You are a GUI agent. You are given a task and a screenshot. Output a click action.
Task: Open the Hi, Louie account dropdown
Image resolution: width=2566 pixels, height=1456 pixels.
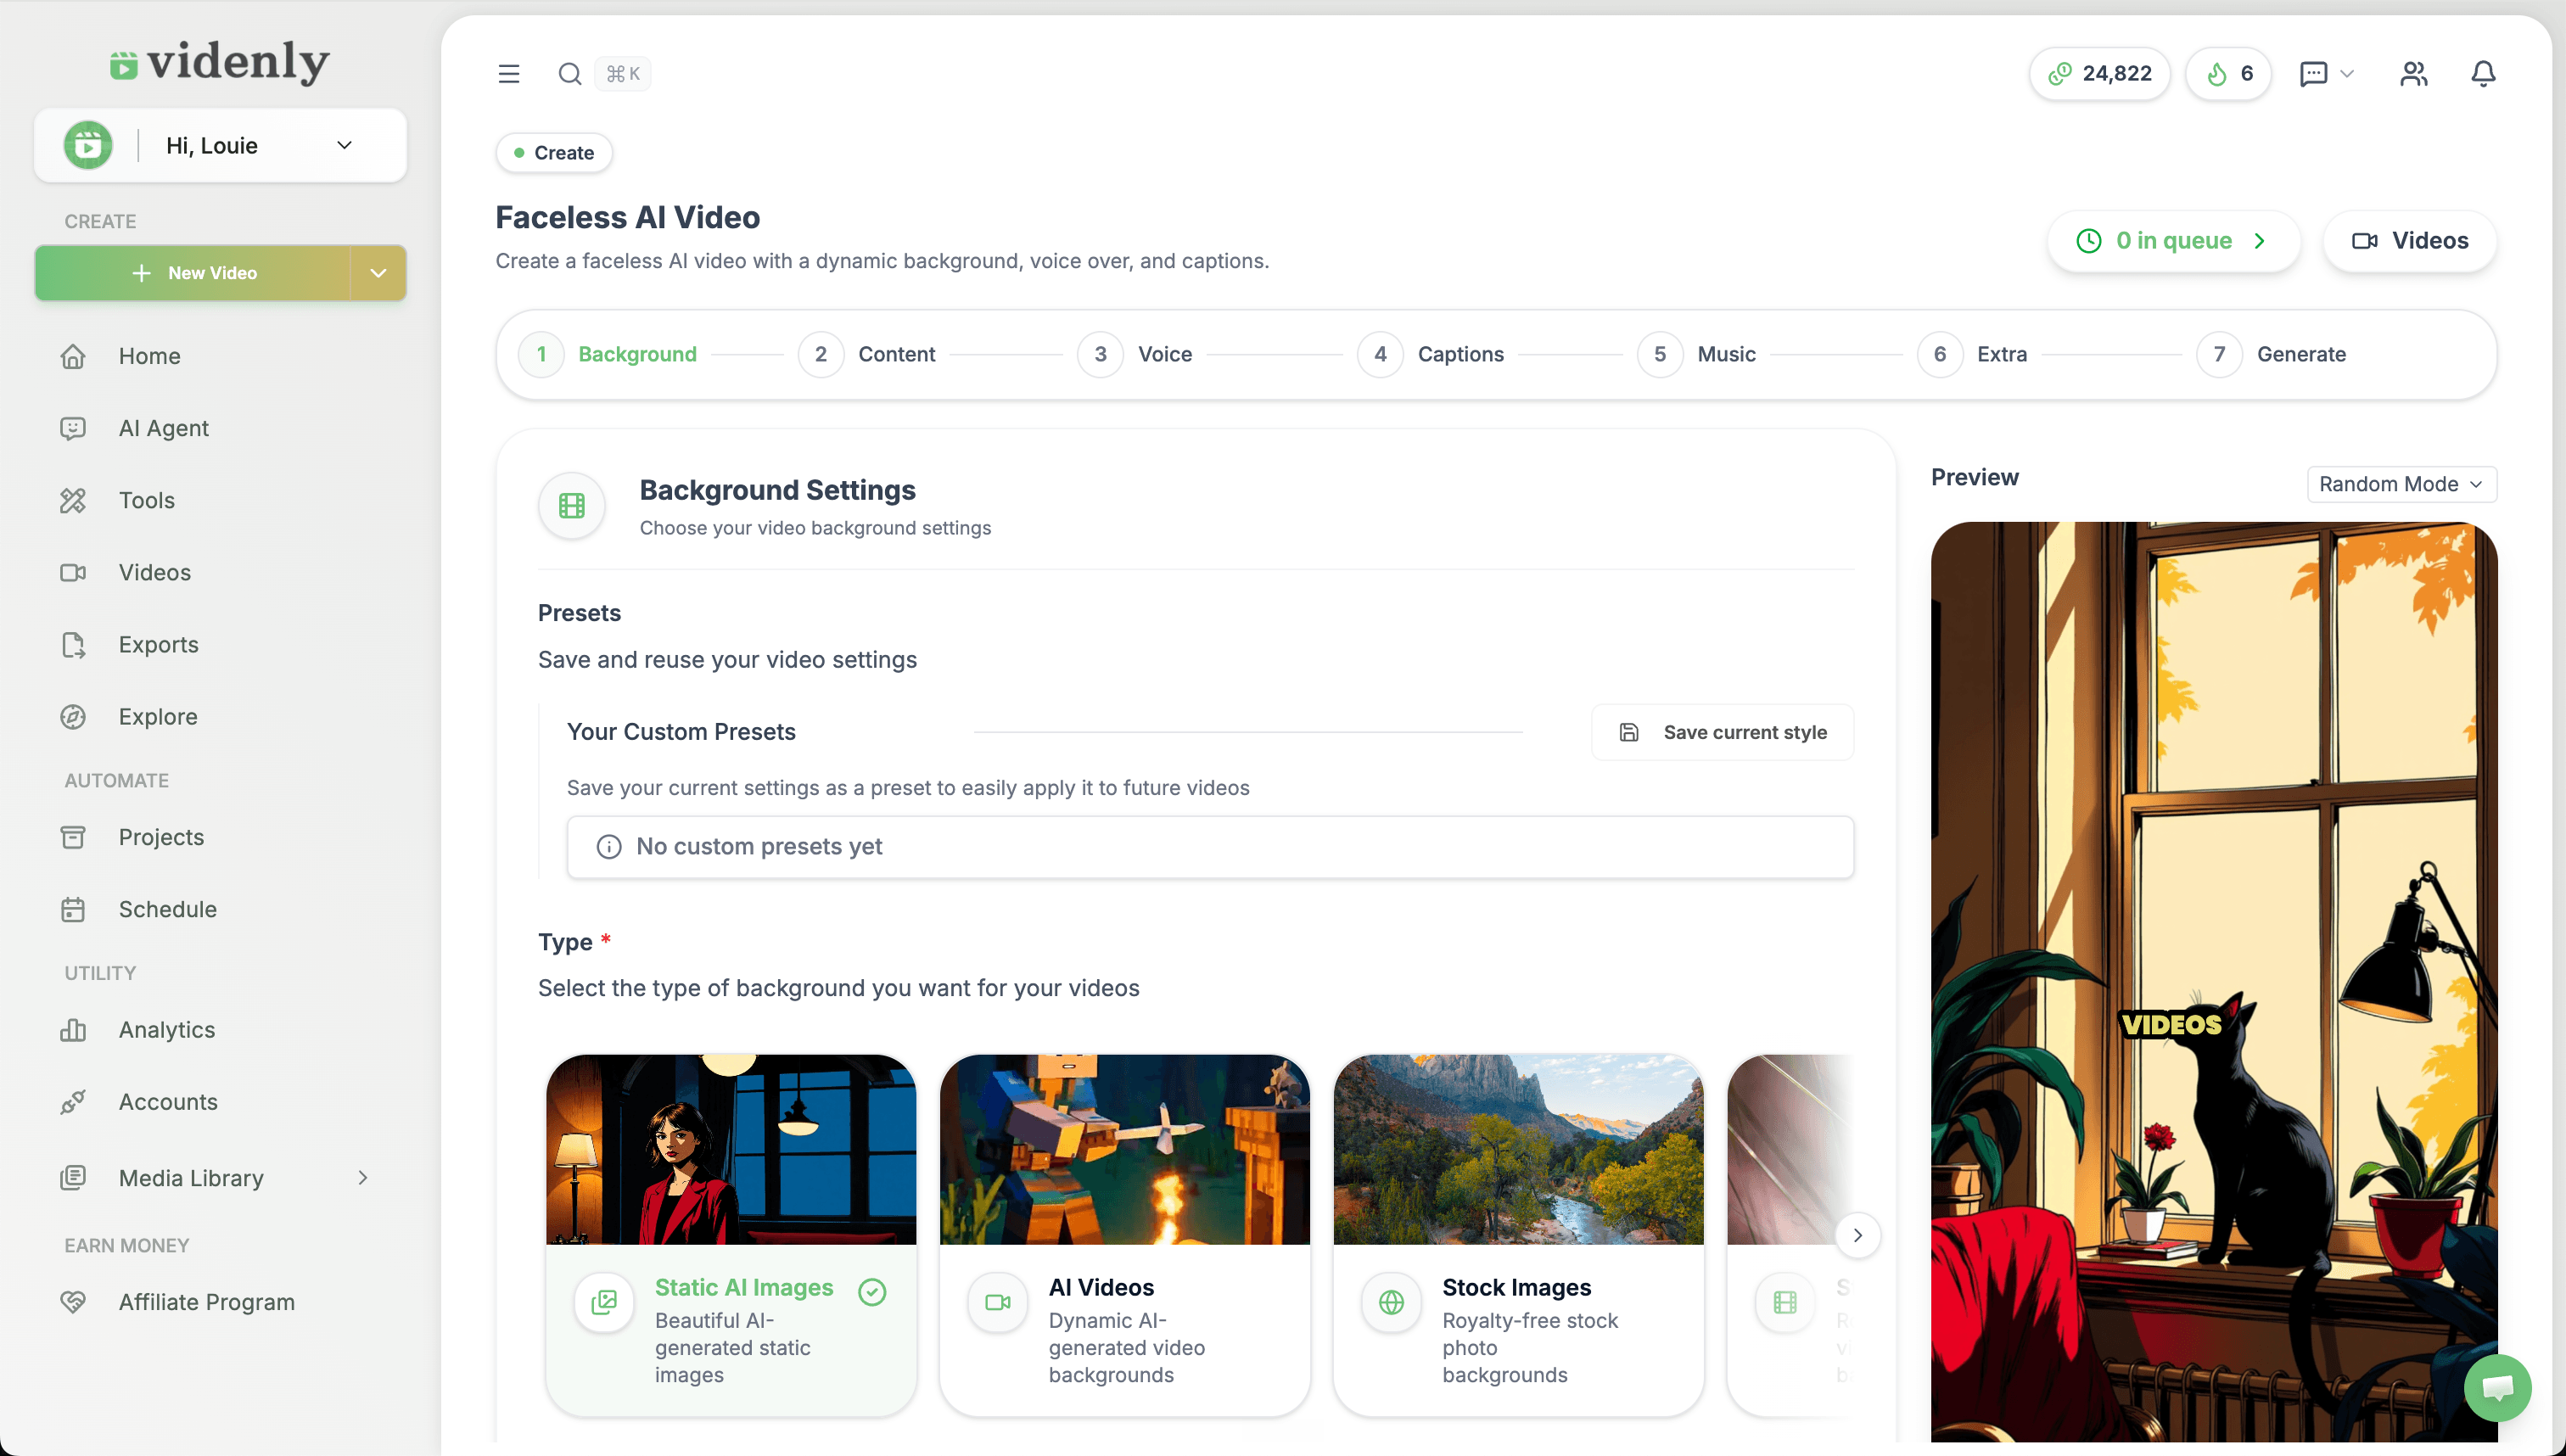pyautogui.click(x=221, y=146)
